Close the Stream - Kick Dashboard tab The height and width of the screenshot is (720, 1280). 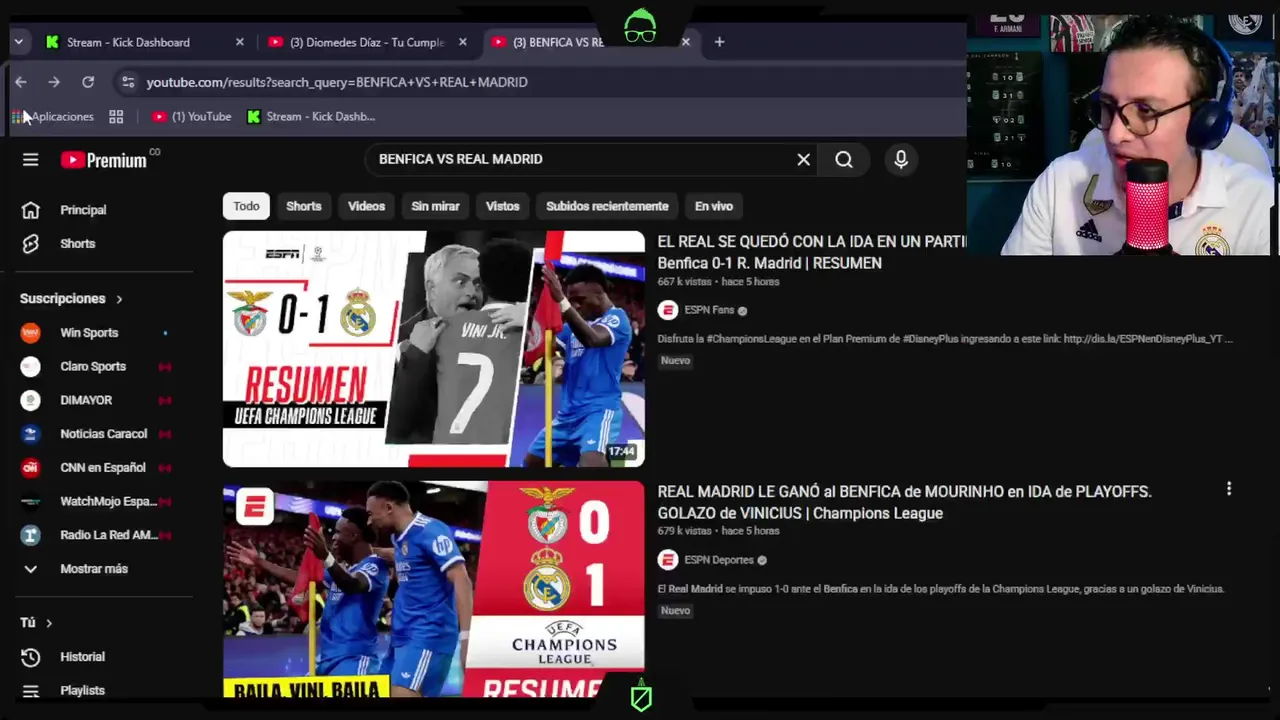coord(240,42)
